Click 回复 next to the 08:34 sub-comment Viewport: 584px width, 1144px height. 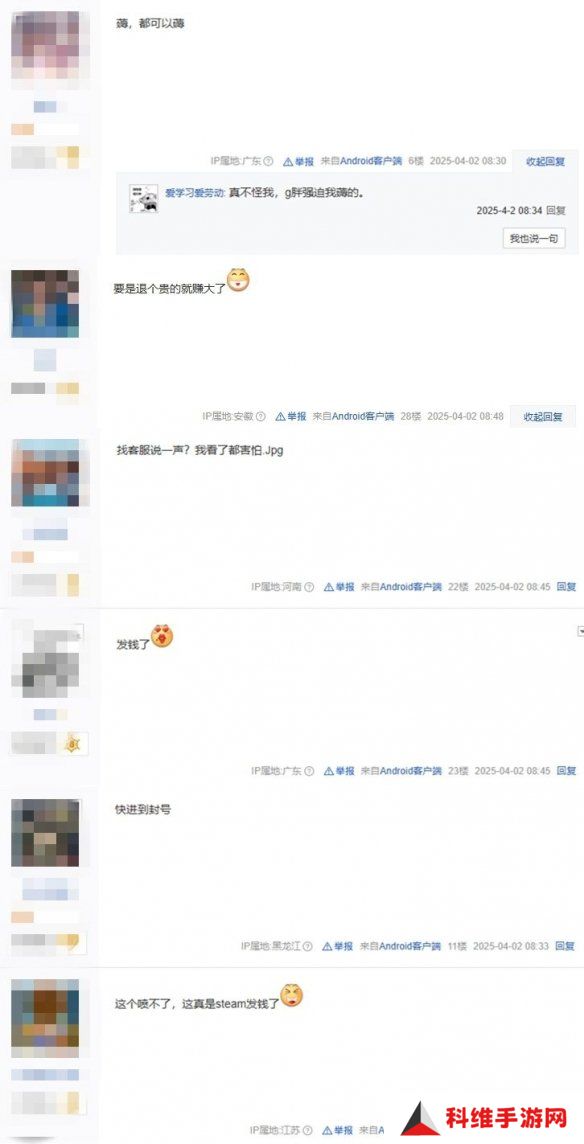pyautogui.click(x=556, y=210)
